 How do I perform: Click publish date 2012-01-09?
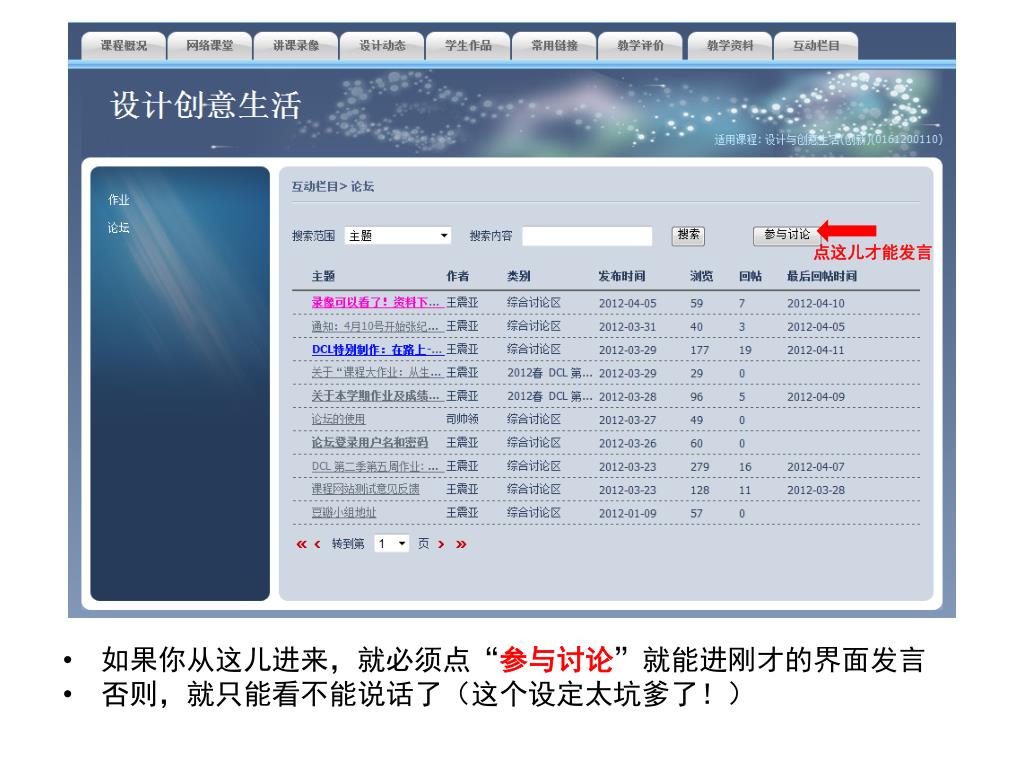628,513
